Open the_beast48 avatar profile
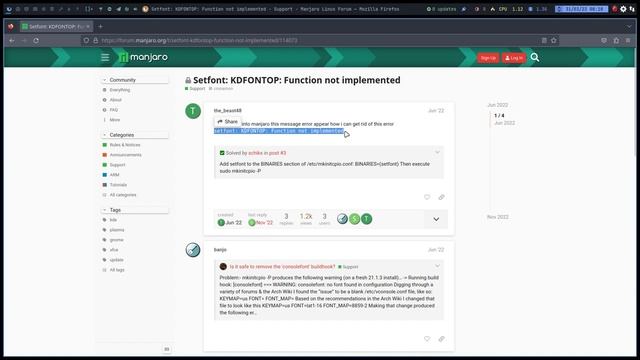Viewport: 640px width, 360px height. coord(193,111)
